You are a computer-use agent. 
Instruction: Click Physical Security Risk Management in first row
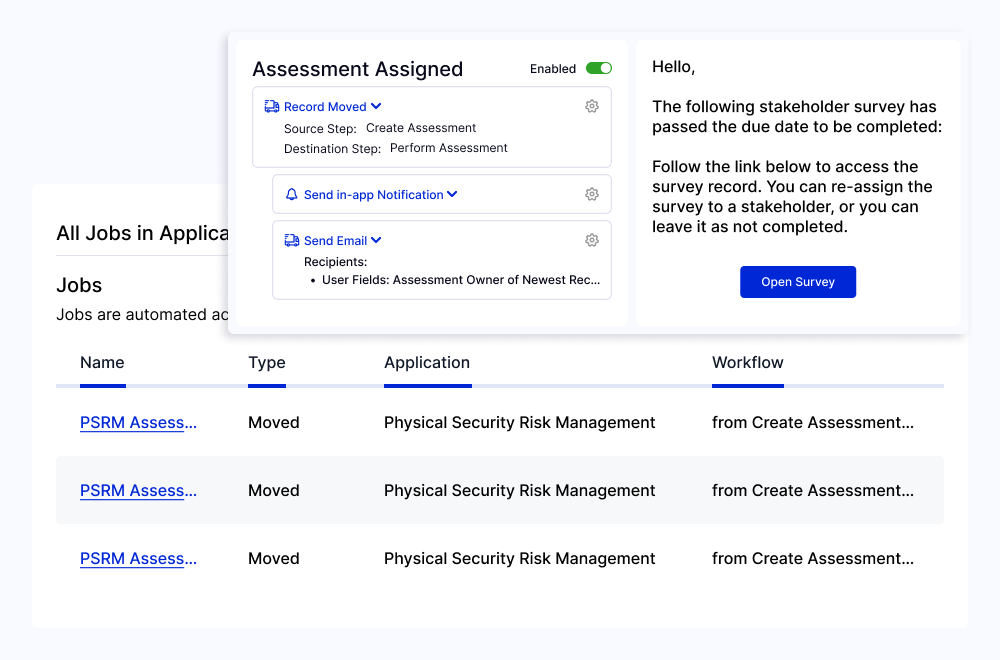pyautogui.click(x=519, y=422)
